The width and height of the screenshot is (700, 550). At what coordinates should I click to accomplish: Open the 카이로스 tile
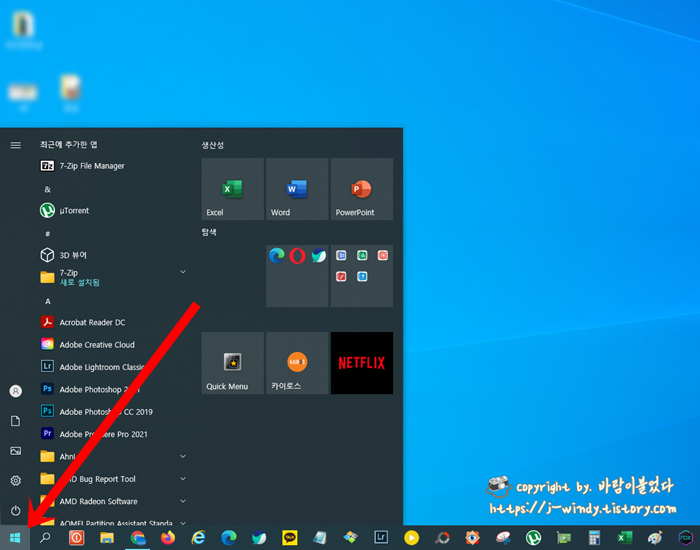(x=297, y=363)
